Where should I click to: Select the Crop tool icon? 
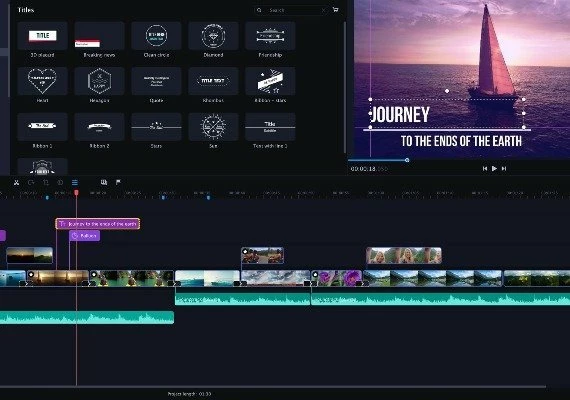tap(46, 183)
